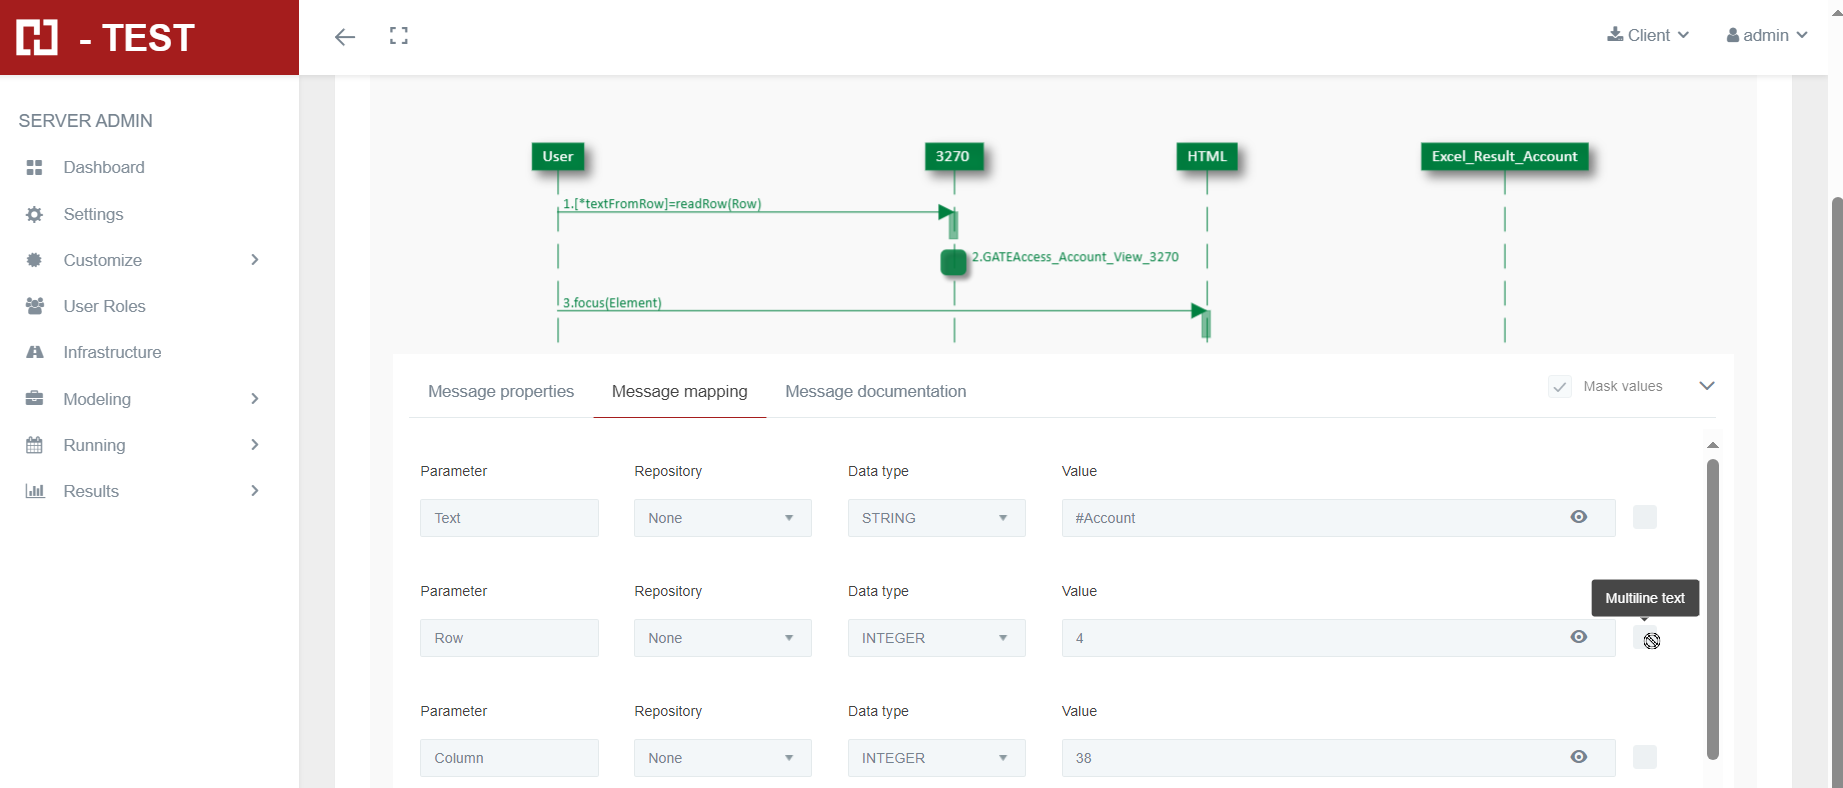The image size is (1843, 788).
Task: Toggle fullscreen view icon
Action: pyautogui.click(x=399, y=36)
